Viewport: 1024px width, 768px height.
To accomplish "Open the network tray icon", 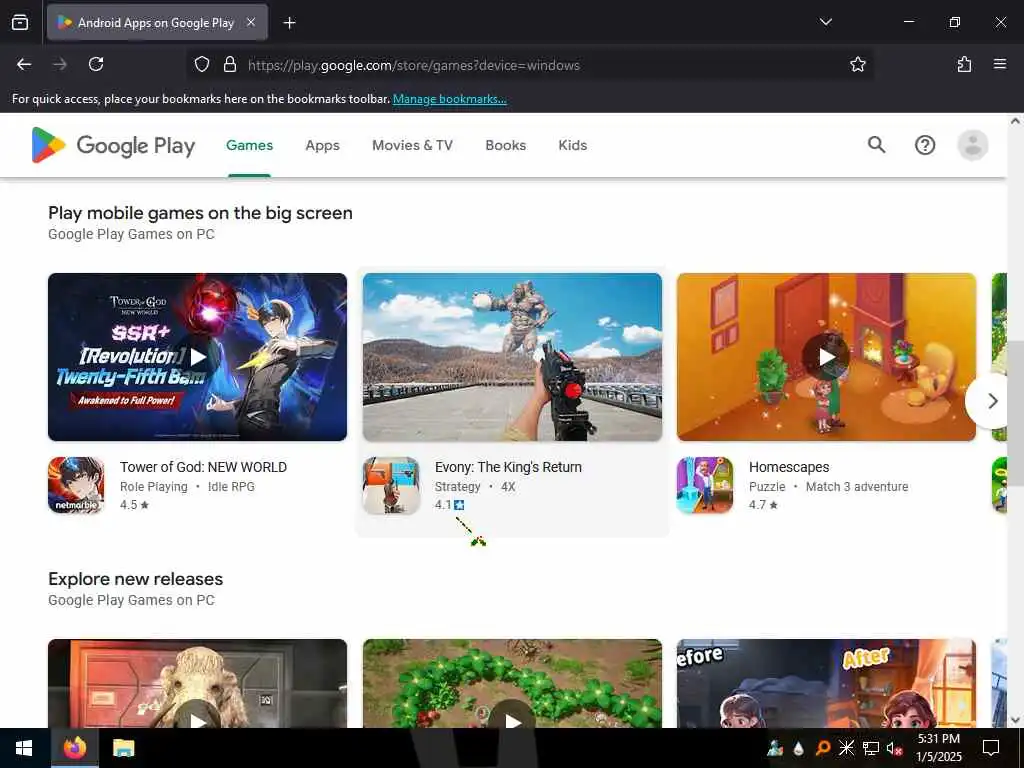I will (x=871, y=748).
